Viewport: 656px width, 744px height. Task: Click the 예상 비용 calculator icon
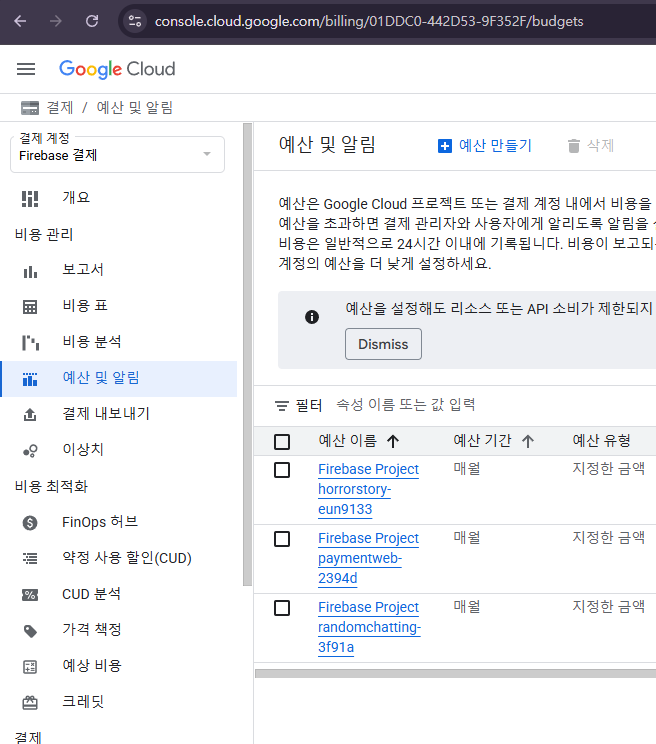(x=30, y=667)
